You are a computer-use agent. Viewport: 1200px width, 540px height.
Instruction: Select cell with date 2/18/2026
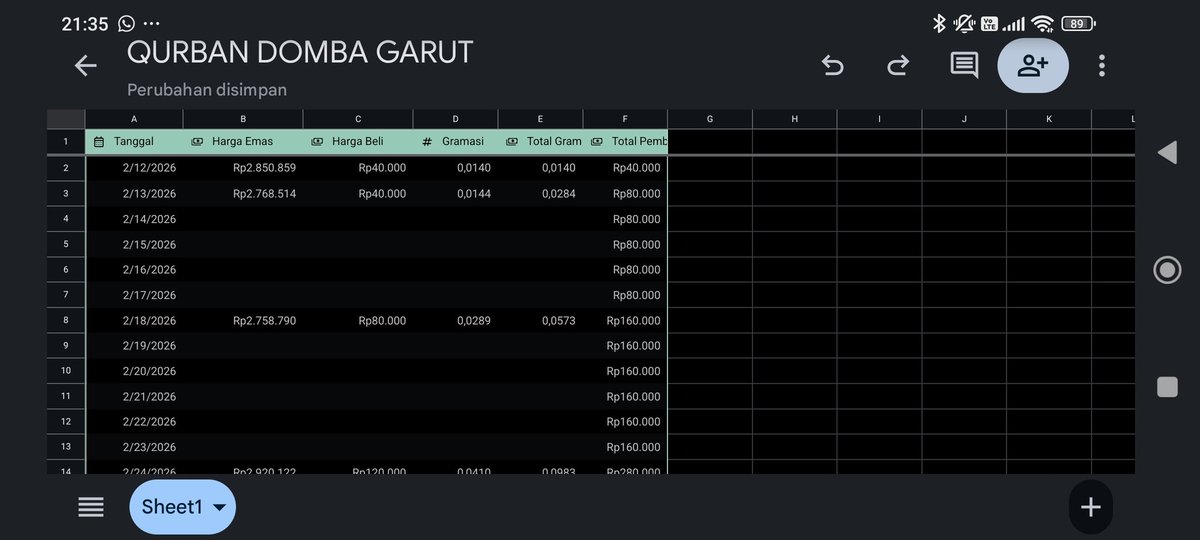click(x=134, y=320)
